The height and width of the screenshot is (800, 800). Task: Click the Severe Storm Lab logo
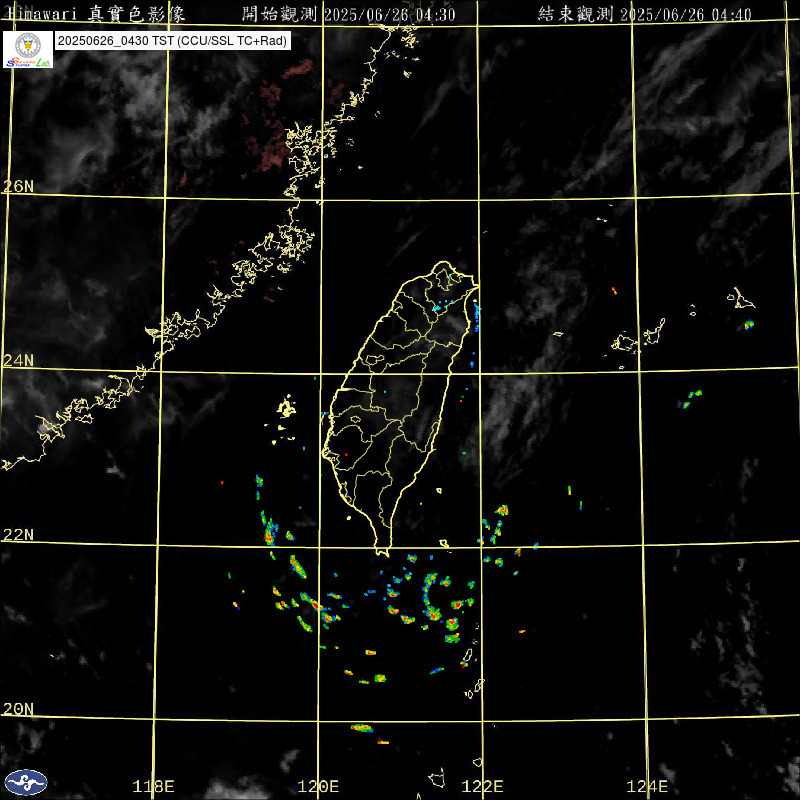pyautogui.click(x=28, y=49)
